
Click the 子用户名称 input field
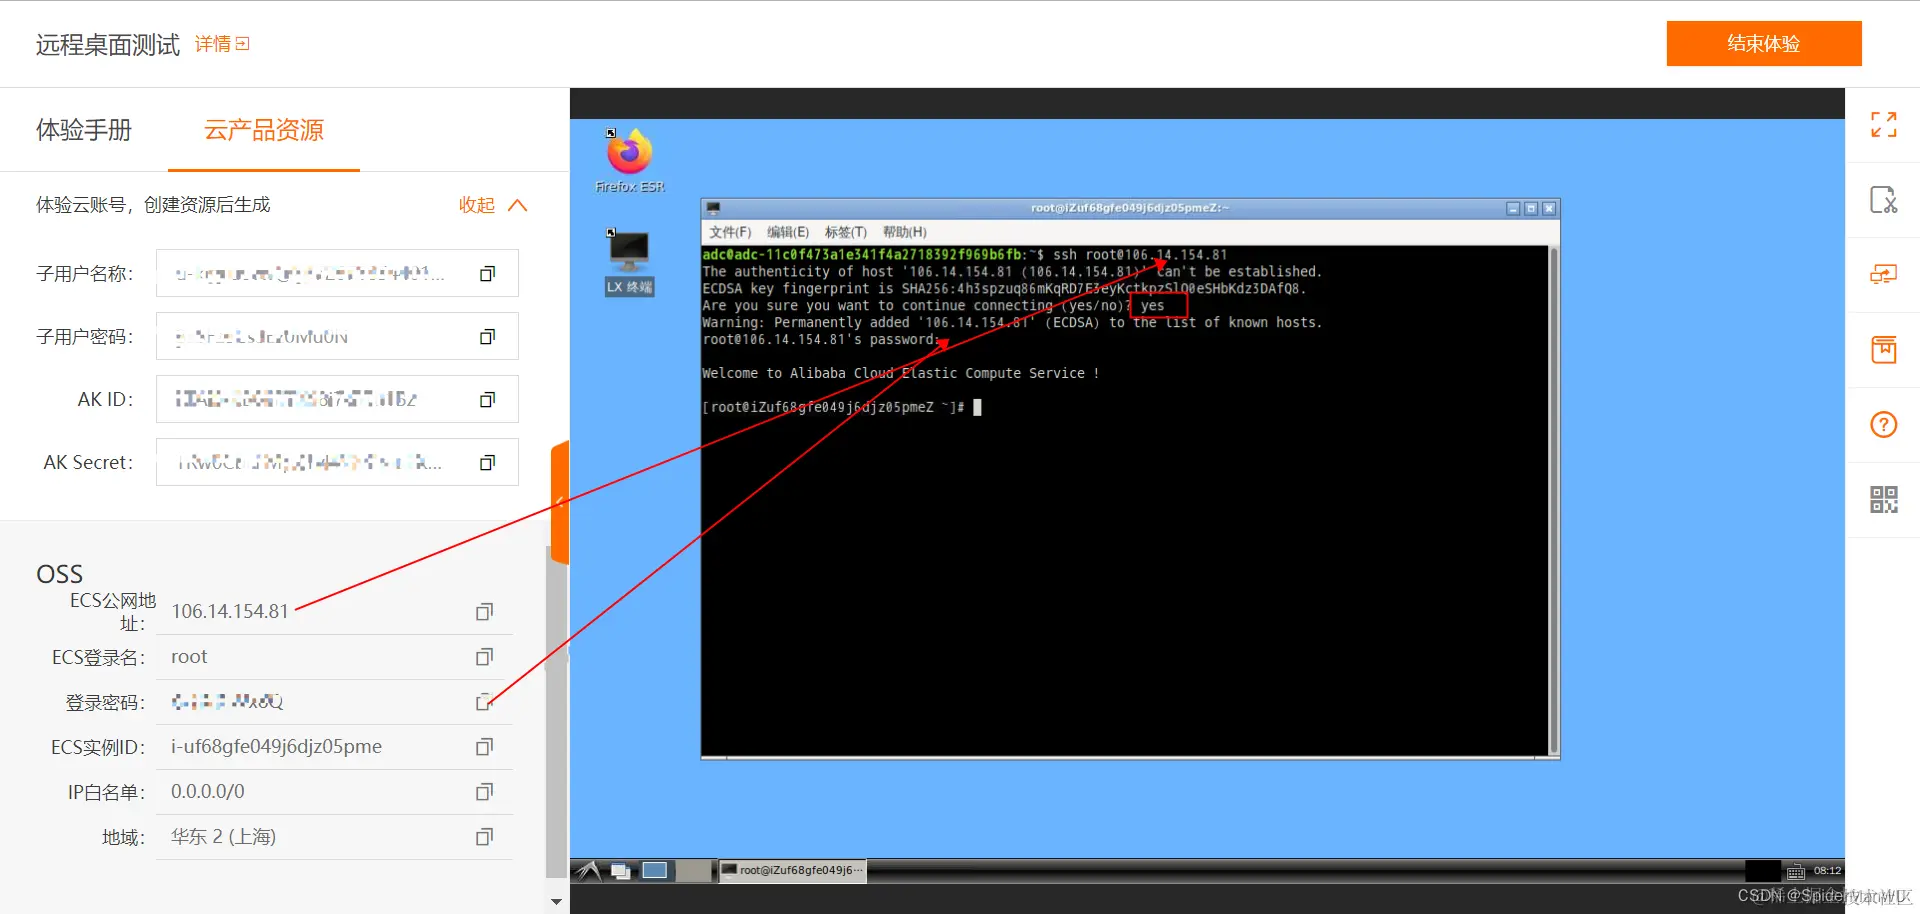(337, 273)
